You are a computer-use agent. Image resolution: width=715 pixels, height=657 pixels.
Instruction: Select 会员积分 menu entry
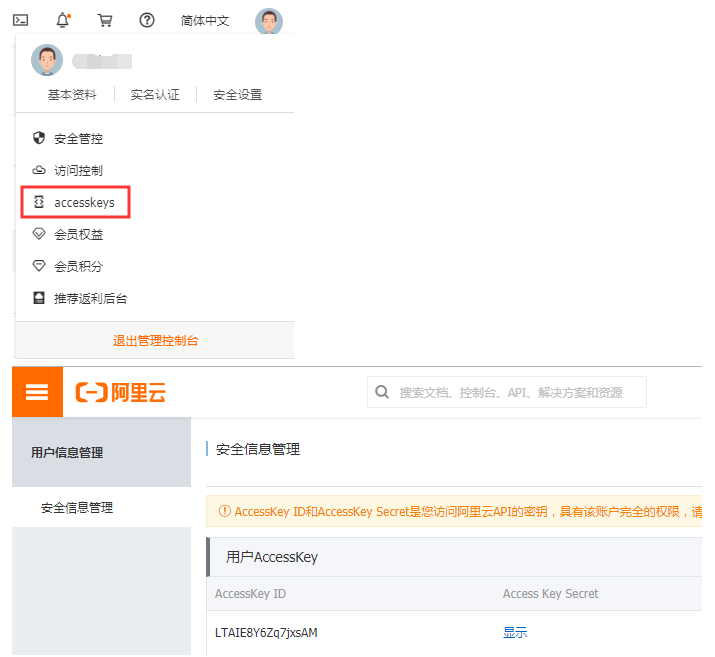tap(78, 266)
